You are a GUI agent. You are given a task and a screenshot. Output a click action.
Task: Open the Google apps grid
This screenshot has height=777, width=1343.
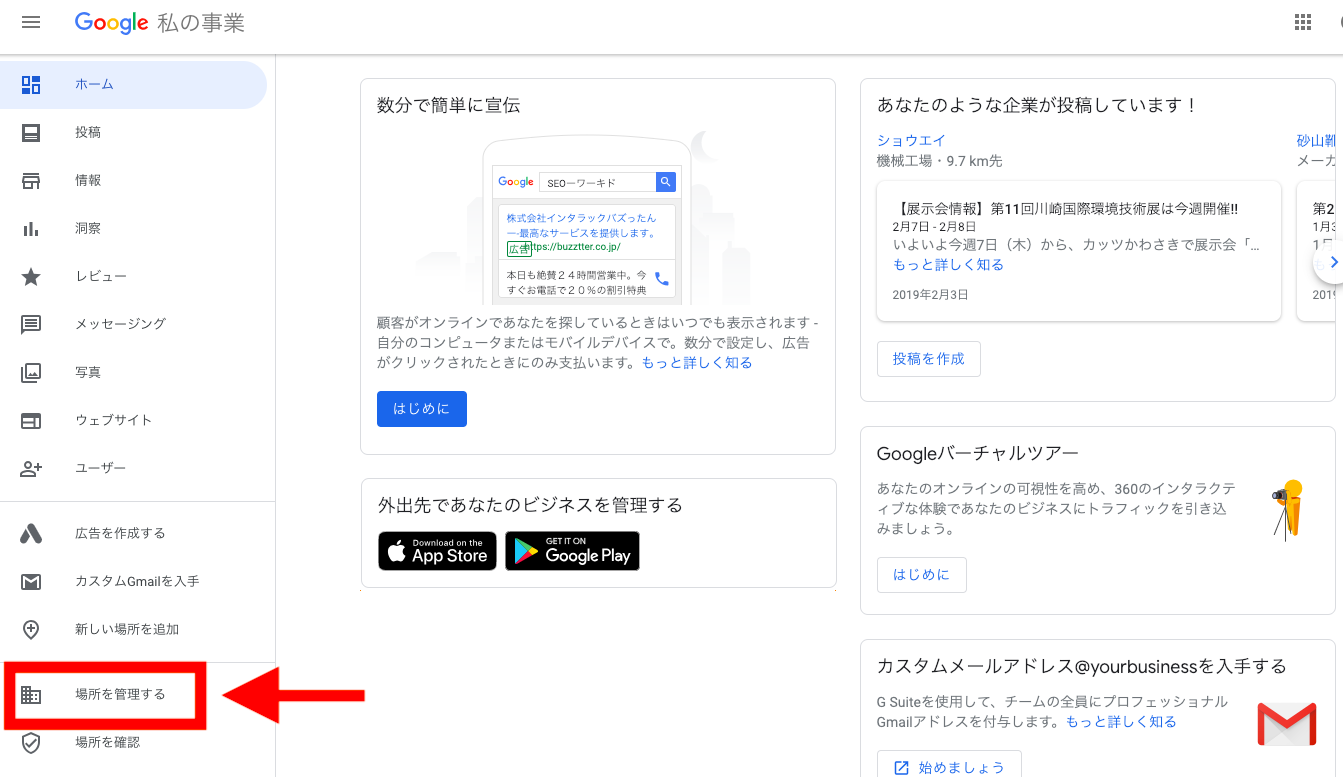tap(1302, 22)
